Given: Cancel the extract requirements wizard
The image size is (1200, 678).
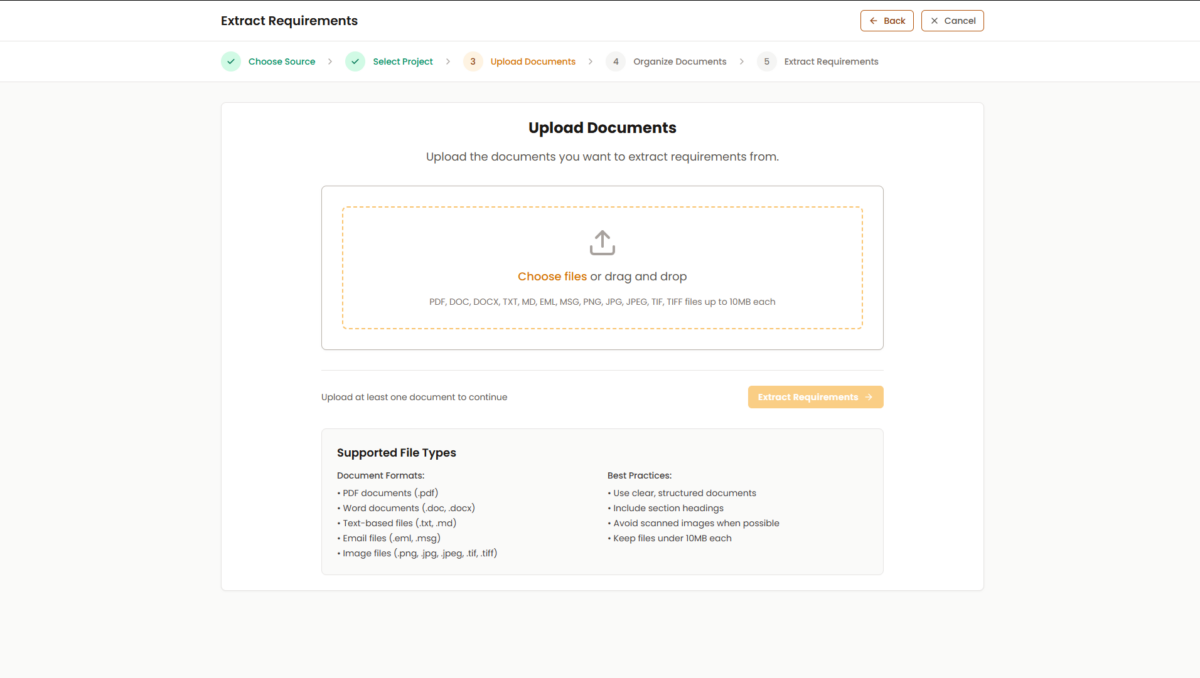Looking at the screenshot, I should pyautogui.click(x=952, y=21).
